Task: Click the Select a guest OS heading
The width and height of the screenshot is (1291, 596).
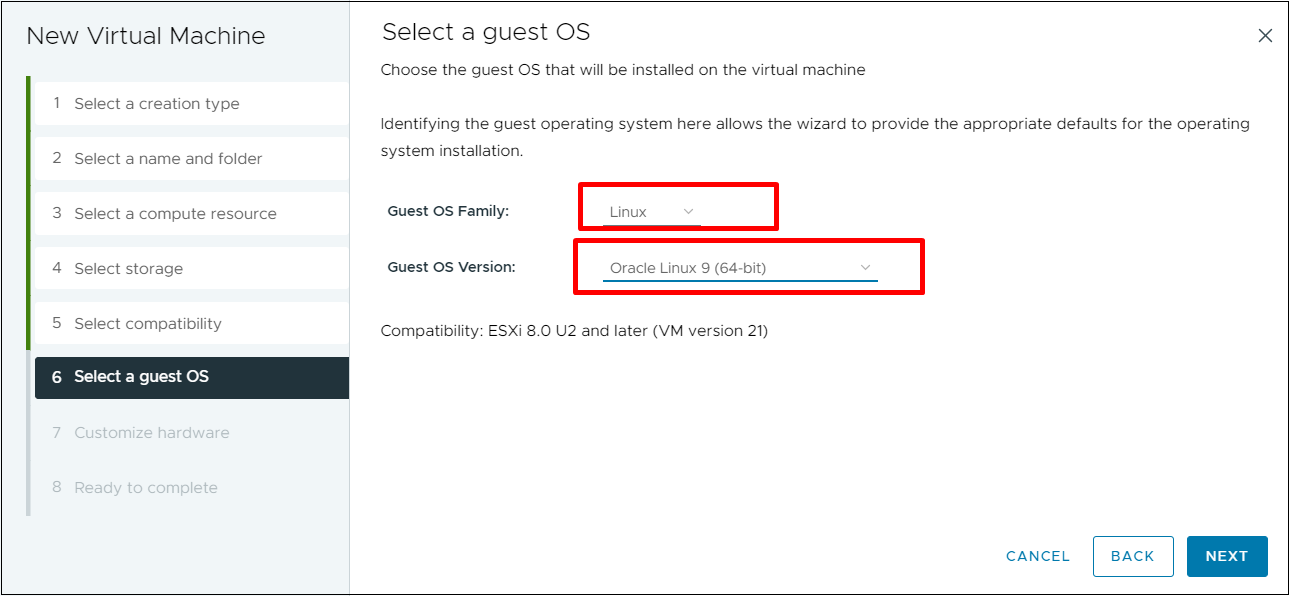Action: (486, 32)
